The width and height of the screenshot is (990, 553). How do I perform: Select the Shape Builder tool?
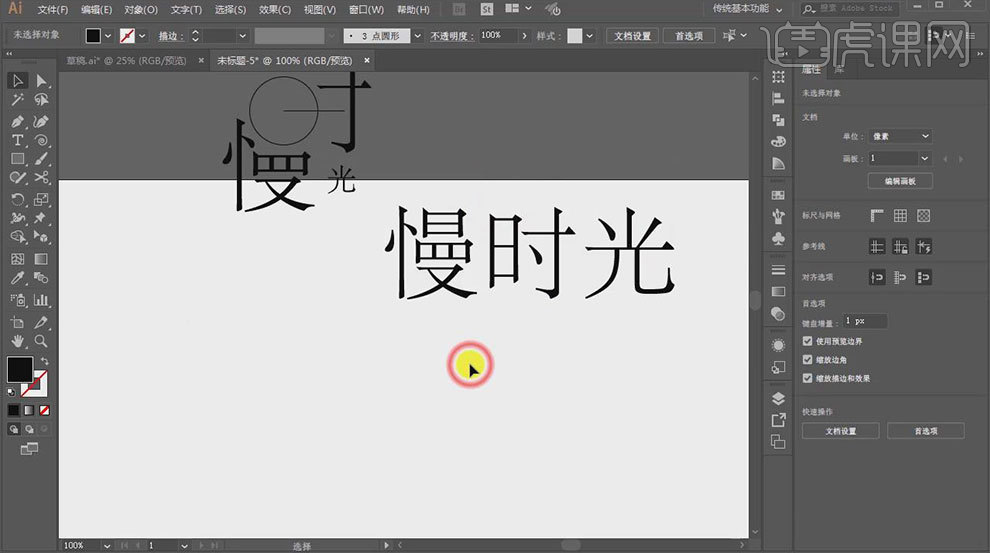(x=18, y=237)
